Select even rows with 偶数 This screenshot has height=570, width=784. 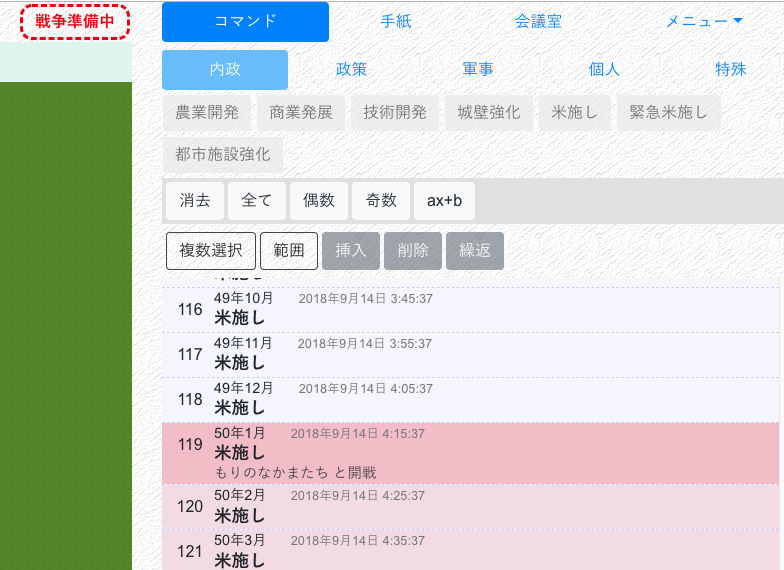(x=319, y=201)
